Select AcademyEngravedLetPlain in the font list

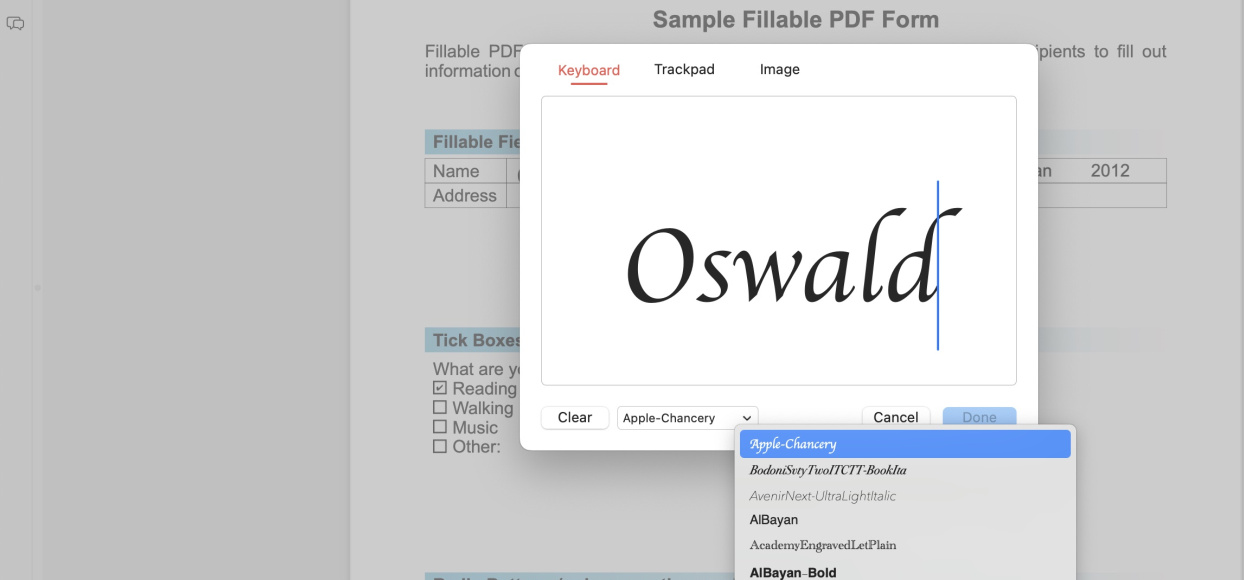coord(903,545)
